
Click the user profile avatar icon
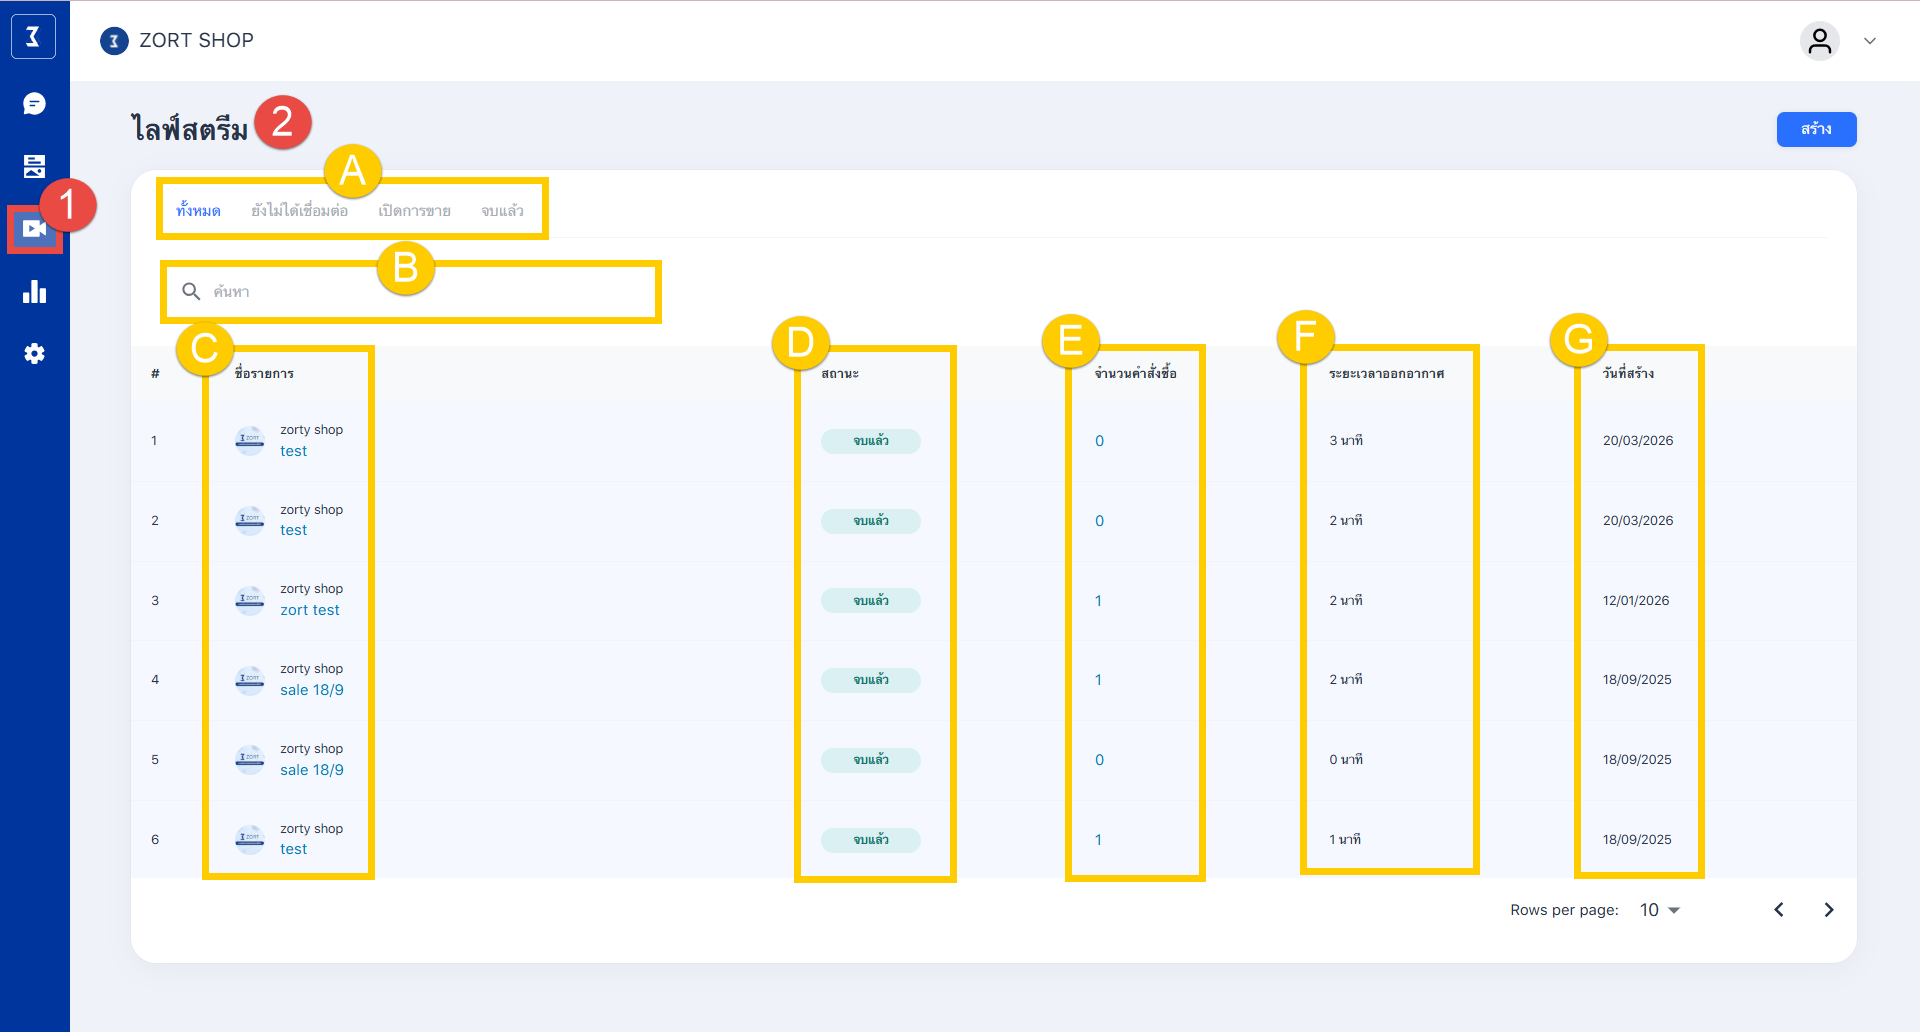1819,41
